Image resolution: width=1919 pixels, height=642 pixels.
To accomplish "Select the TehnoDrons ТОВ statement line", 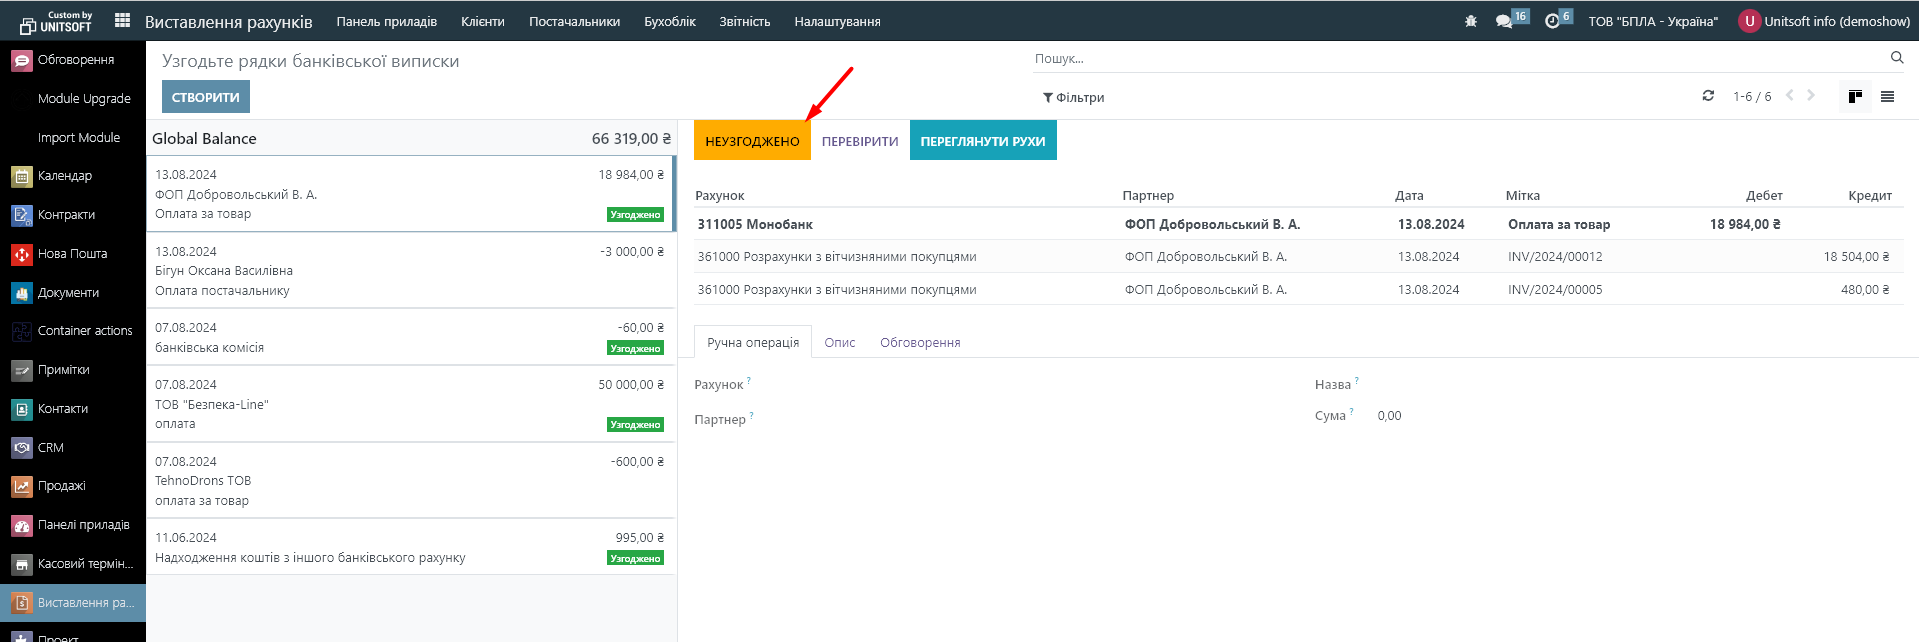I will tap(410, 481).
